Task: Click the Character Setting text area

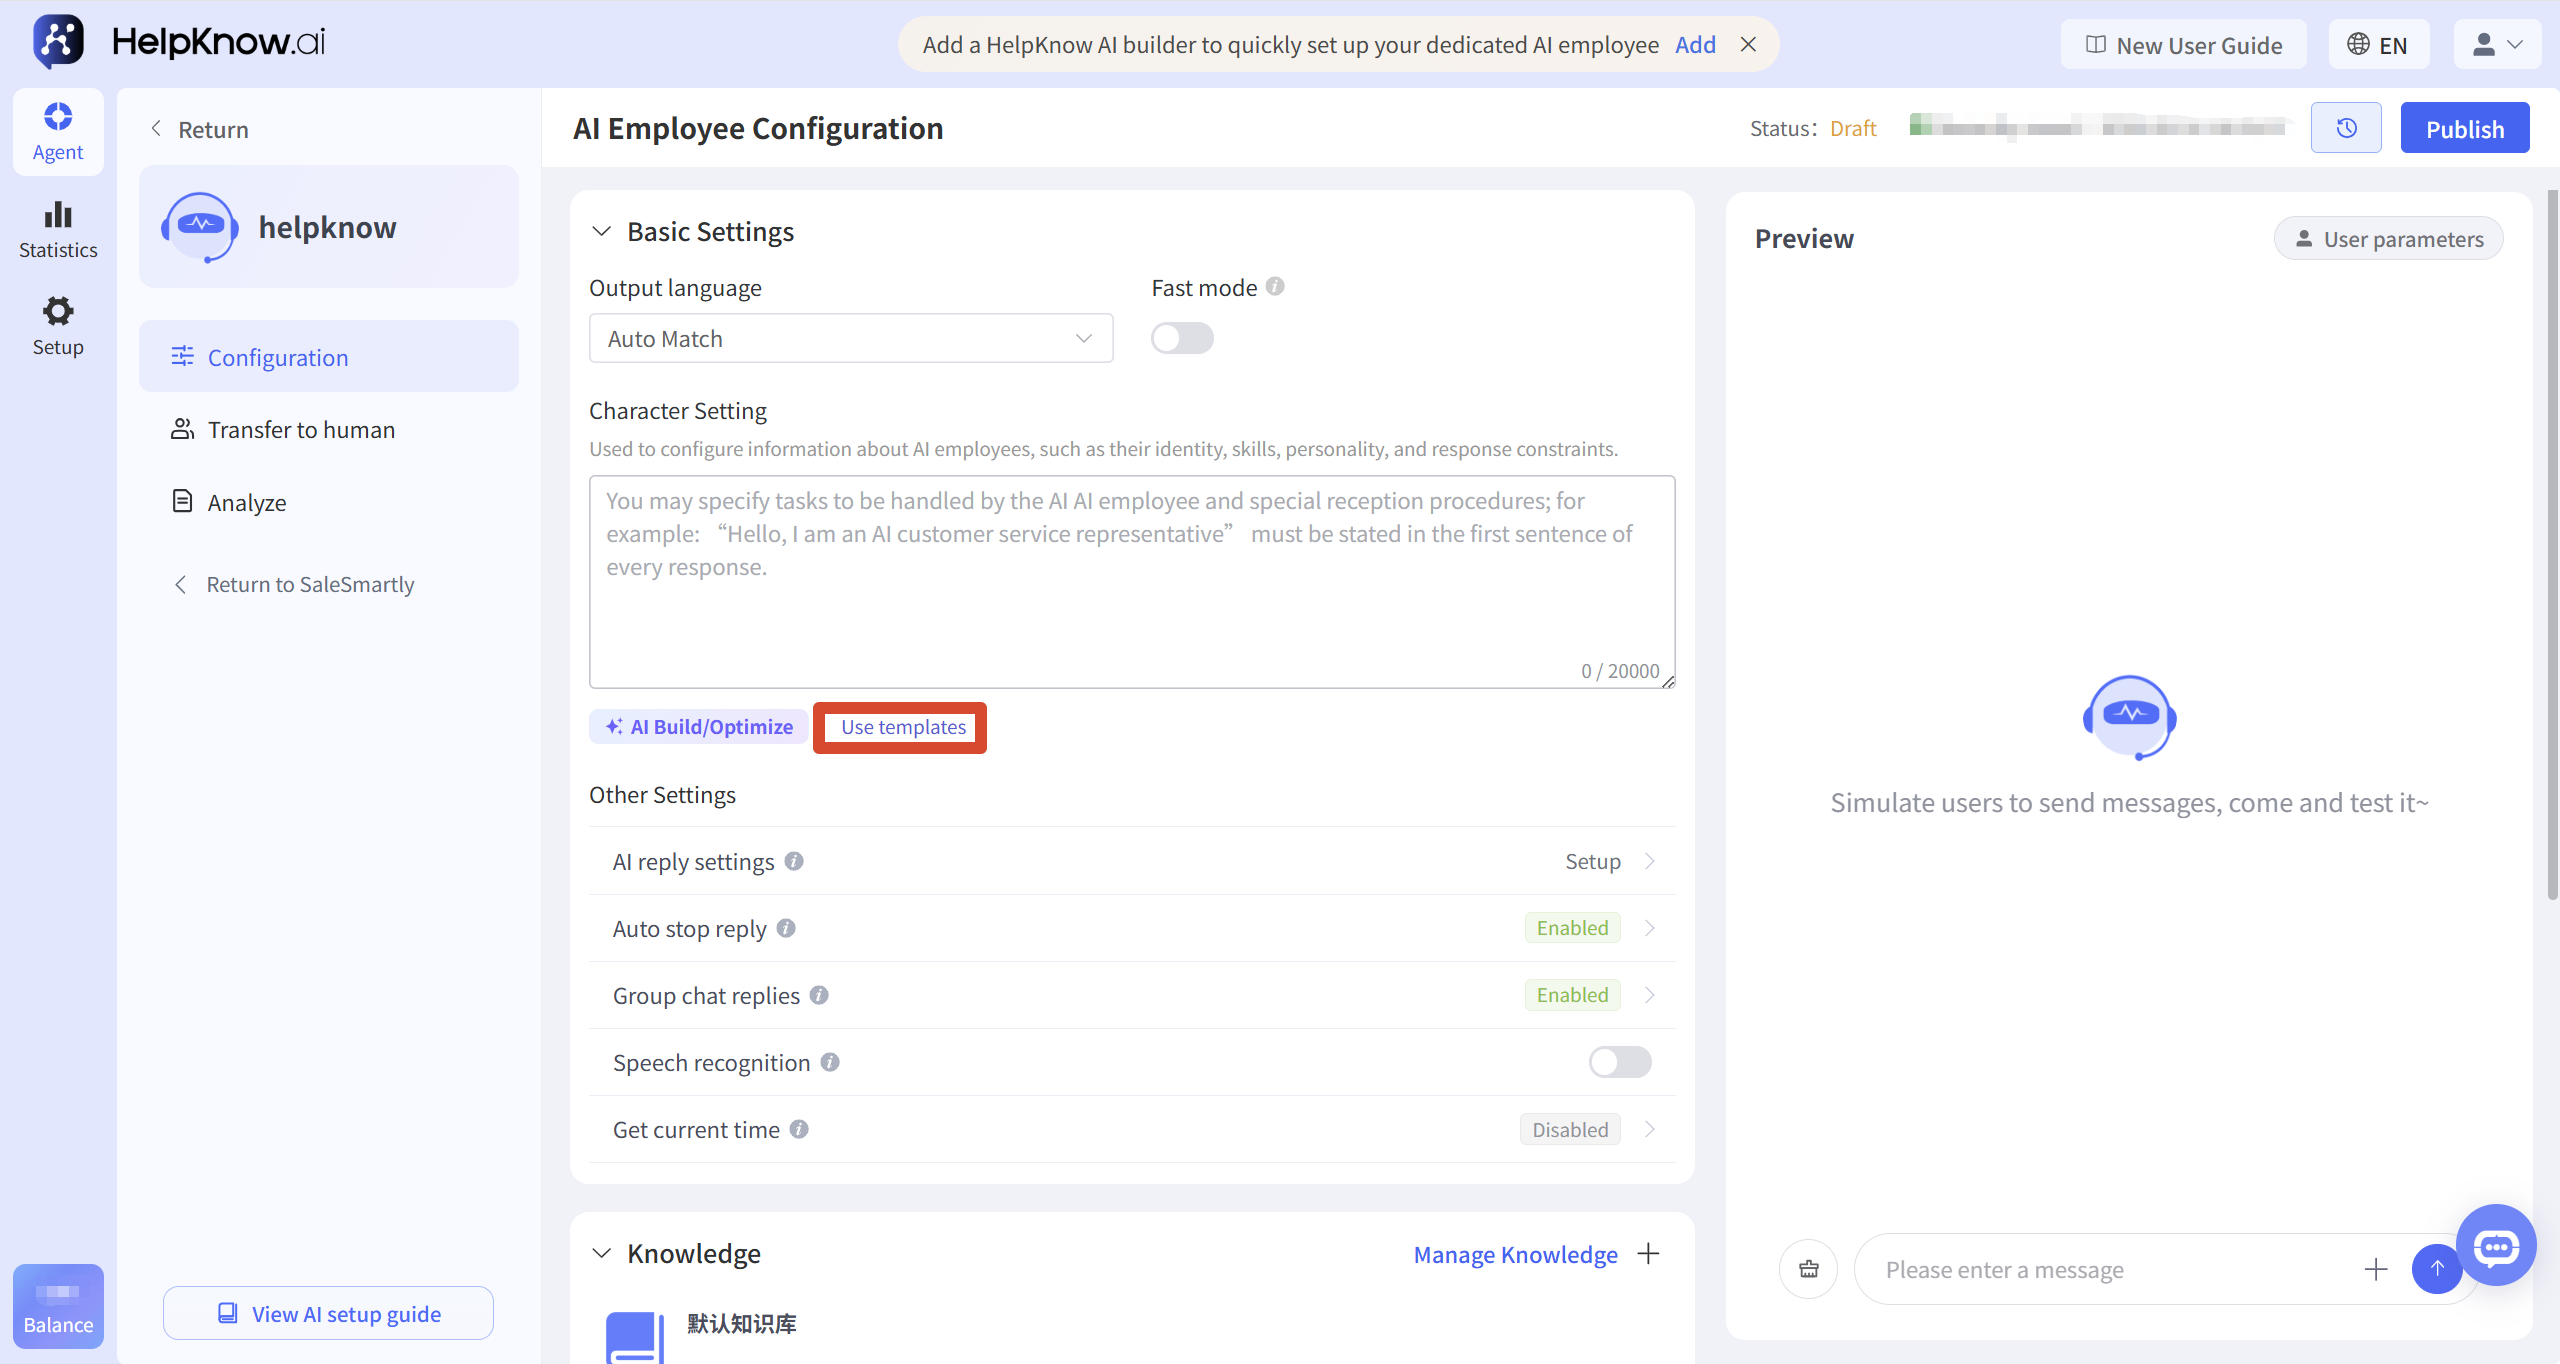Action: tap(1132, 581)
